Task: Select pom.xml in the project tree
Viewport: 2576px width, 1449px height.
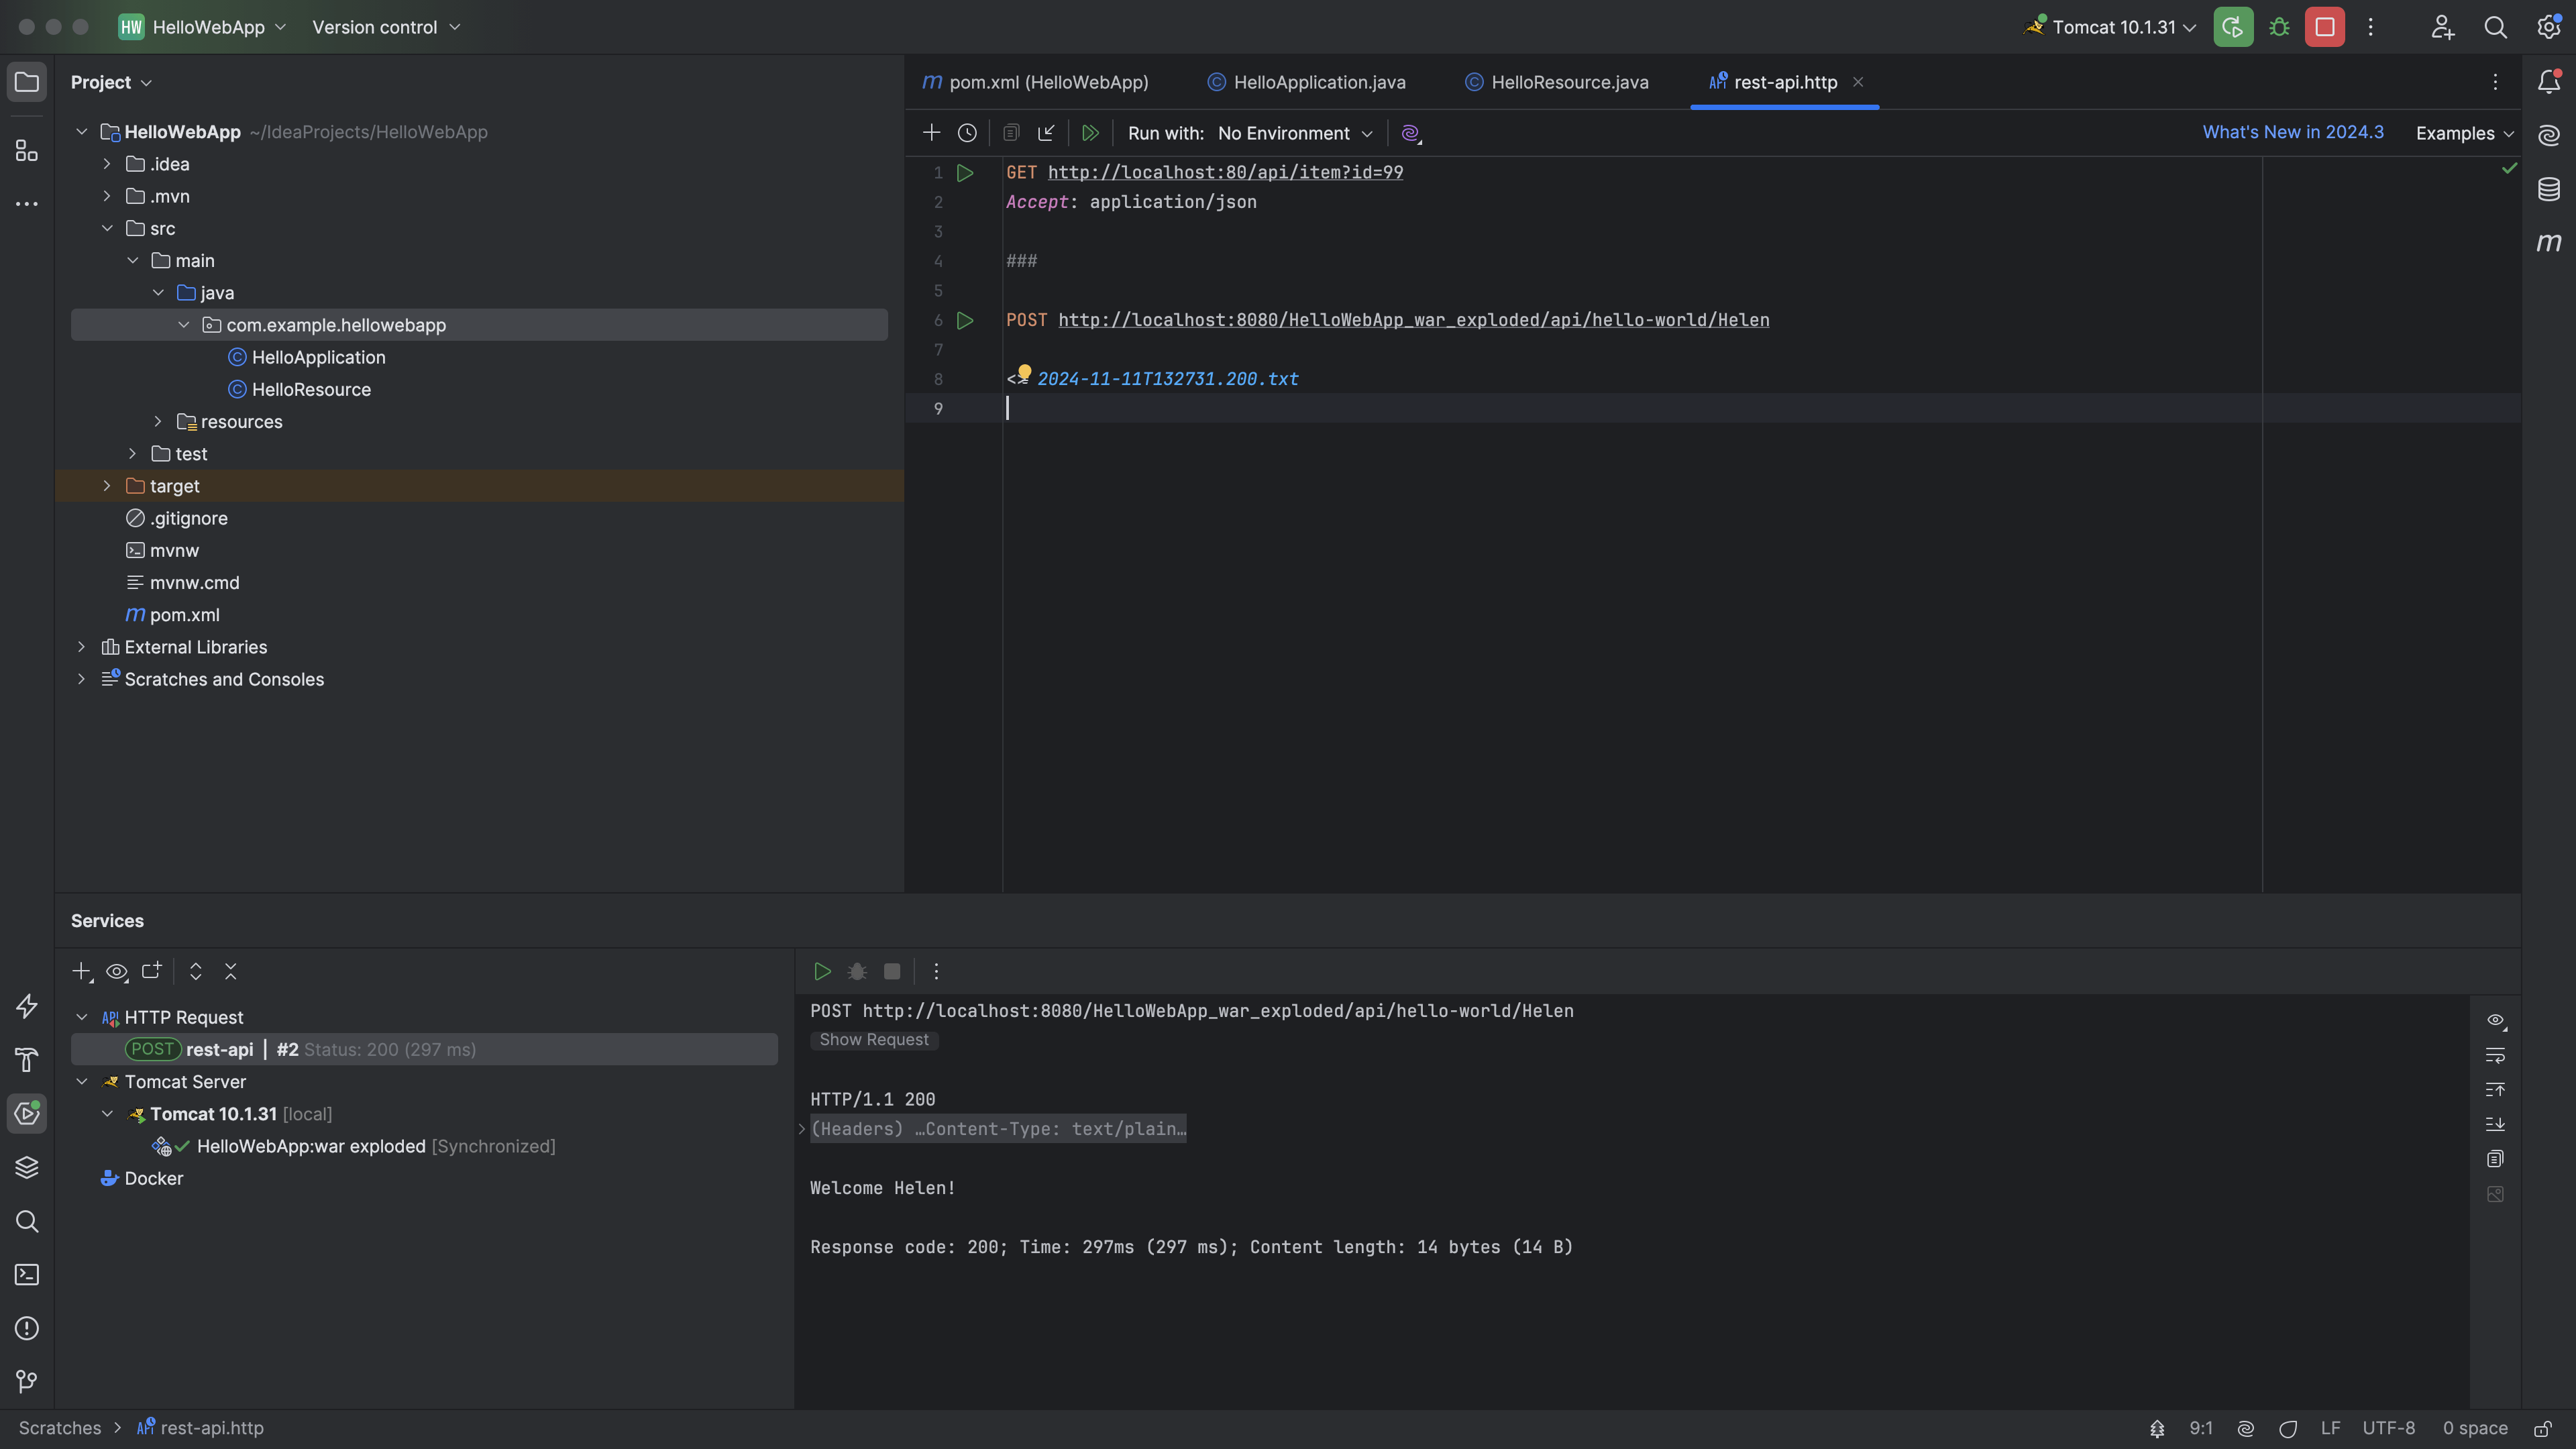Action: (184, 615)
